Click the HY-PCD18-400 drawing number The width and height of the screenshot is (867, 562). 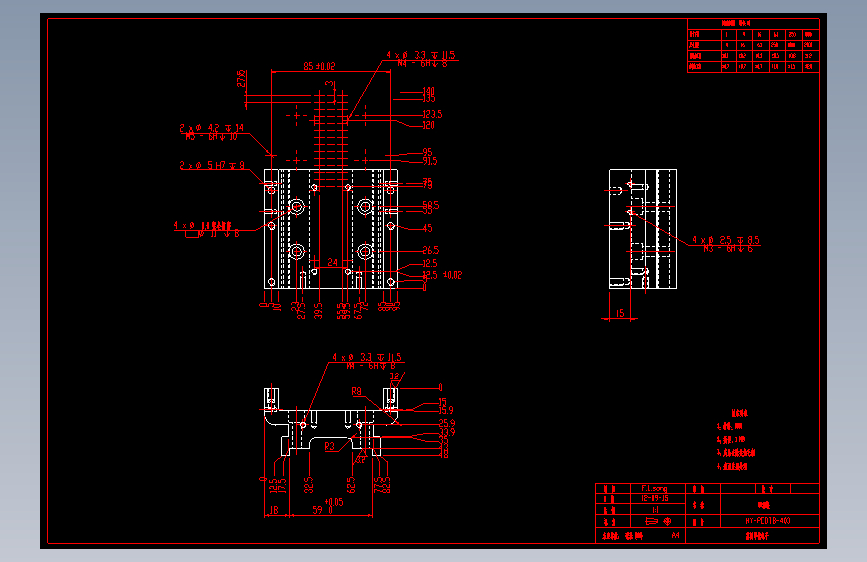tap(768, 521)
